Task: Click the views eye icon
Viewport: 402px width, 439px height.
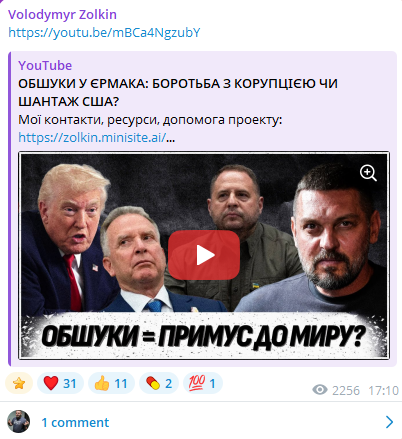Action: click(320, 389)
